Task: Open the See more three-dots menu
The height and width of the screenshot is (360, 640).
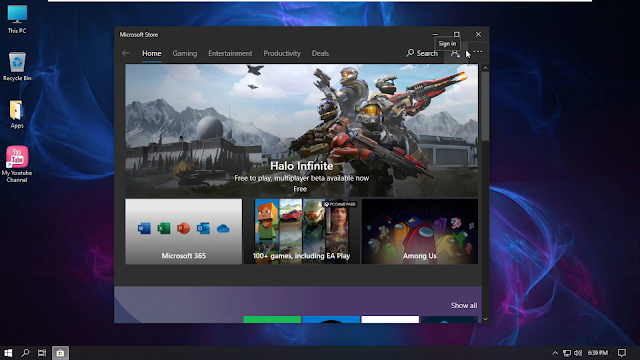Action: coord(478,52)
